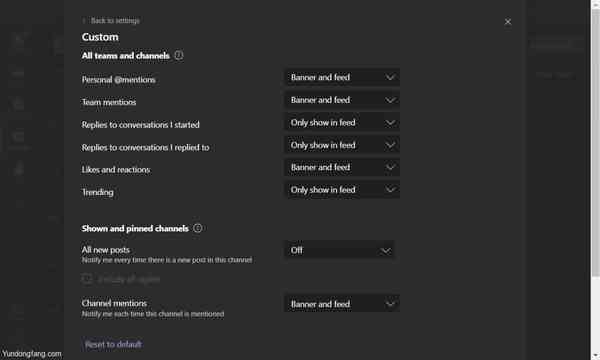Click the vertical scrollbar thumb
Screen dimensions: 600x360
596,142
